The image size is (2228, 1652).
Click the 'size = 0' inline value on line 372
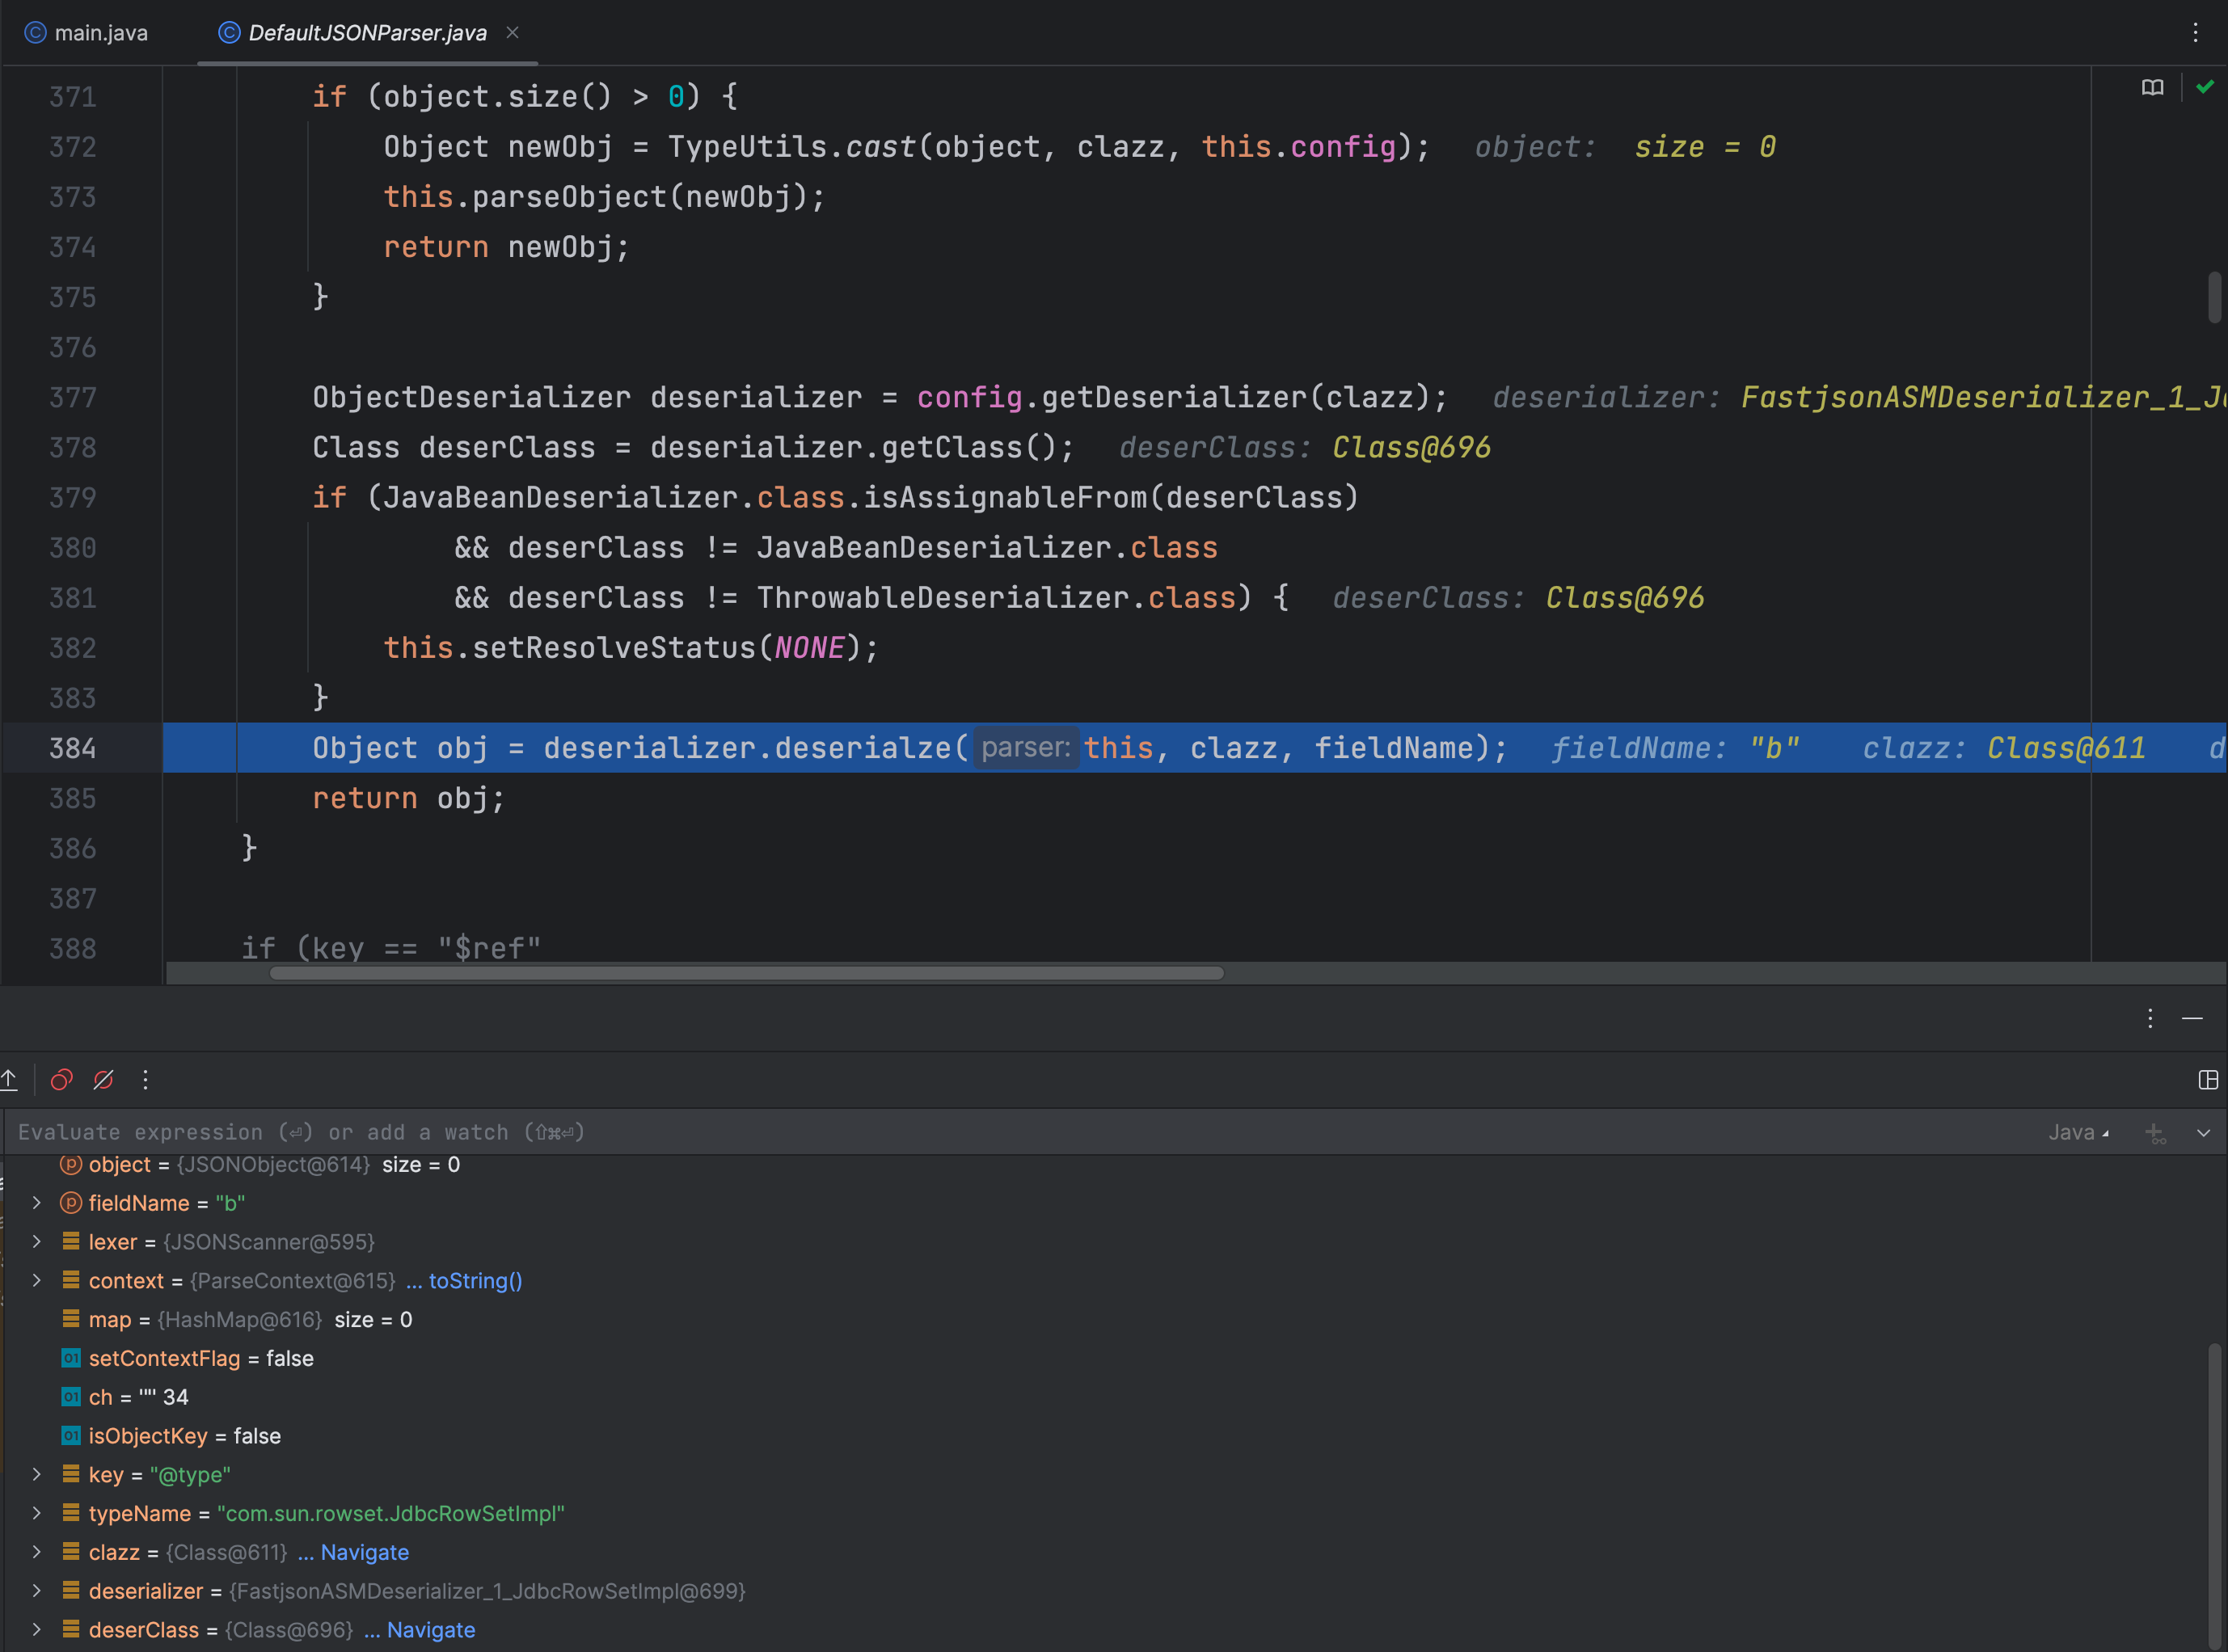(x=1705, y=147)
